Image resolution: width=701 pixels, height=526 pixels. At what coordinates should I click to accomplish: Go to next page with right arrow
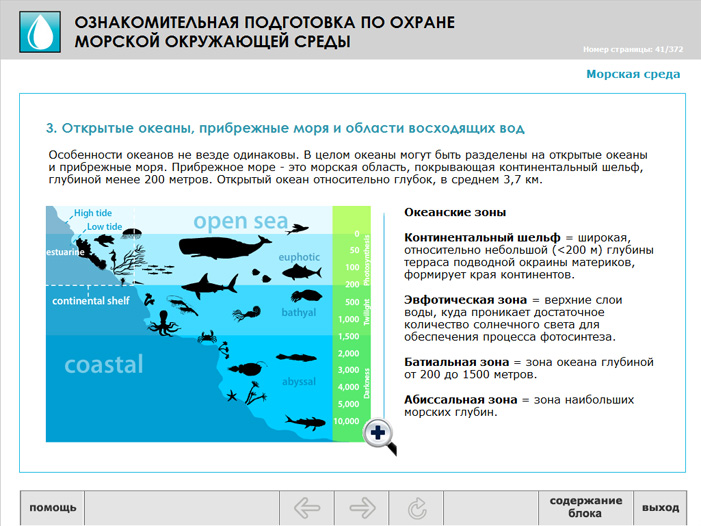click(x=362, y=508)
